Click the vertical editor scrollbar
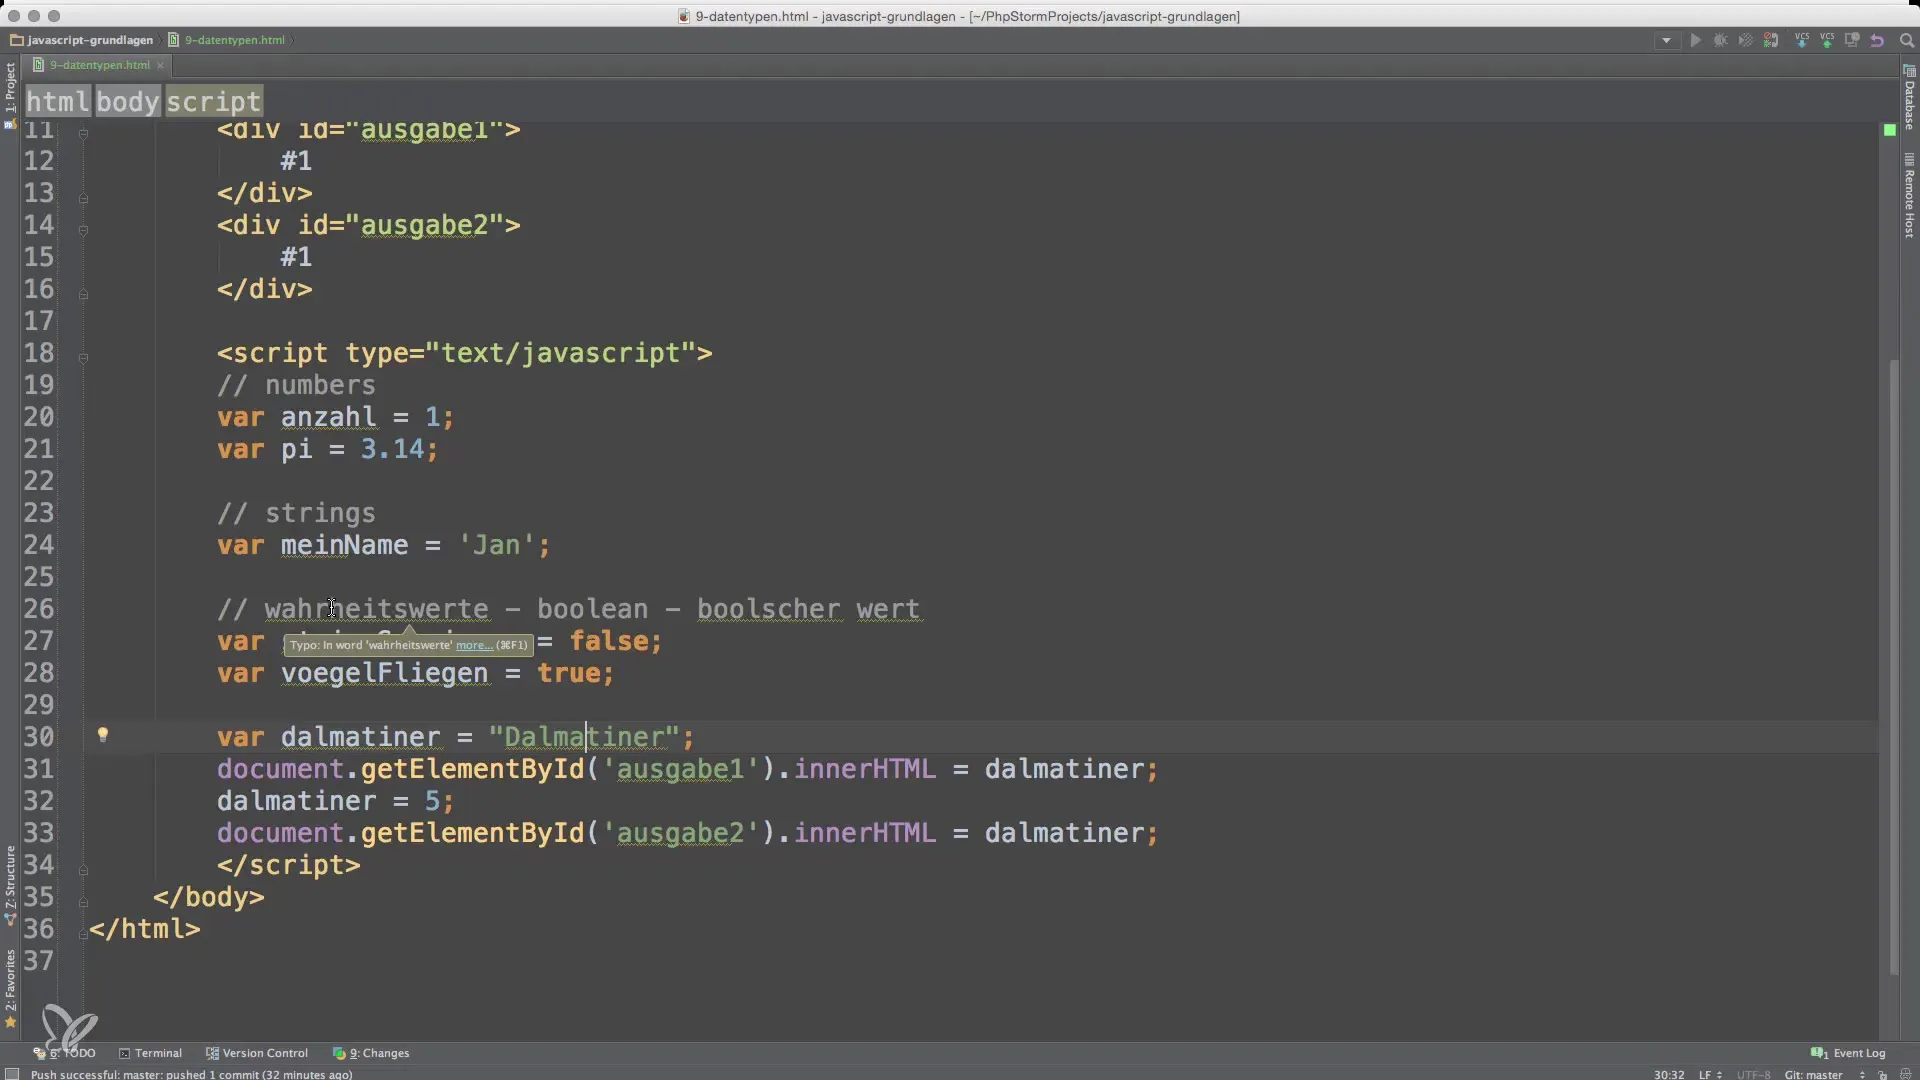 point(1894,665)
